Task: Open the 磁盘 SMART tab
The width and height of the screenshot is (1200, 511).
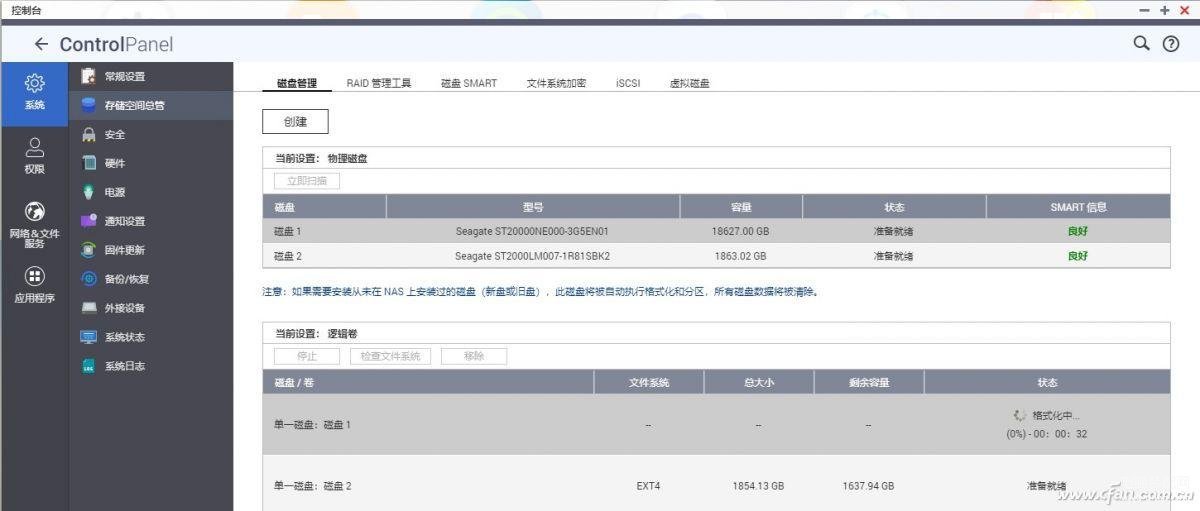Action: (x=469, y=83)
